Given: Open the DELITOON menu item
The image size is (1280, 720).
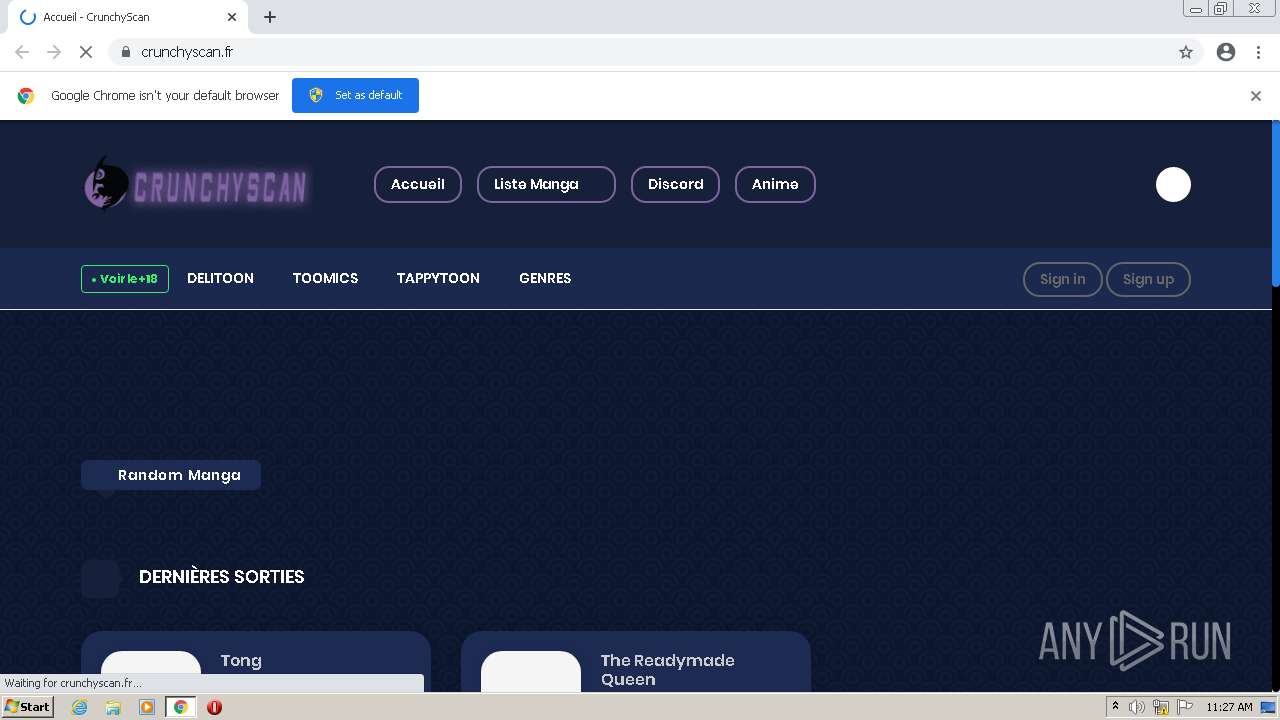Looking at the screenshot, I should pos(220,278).
